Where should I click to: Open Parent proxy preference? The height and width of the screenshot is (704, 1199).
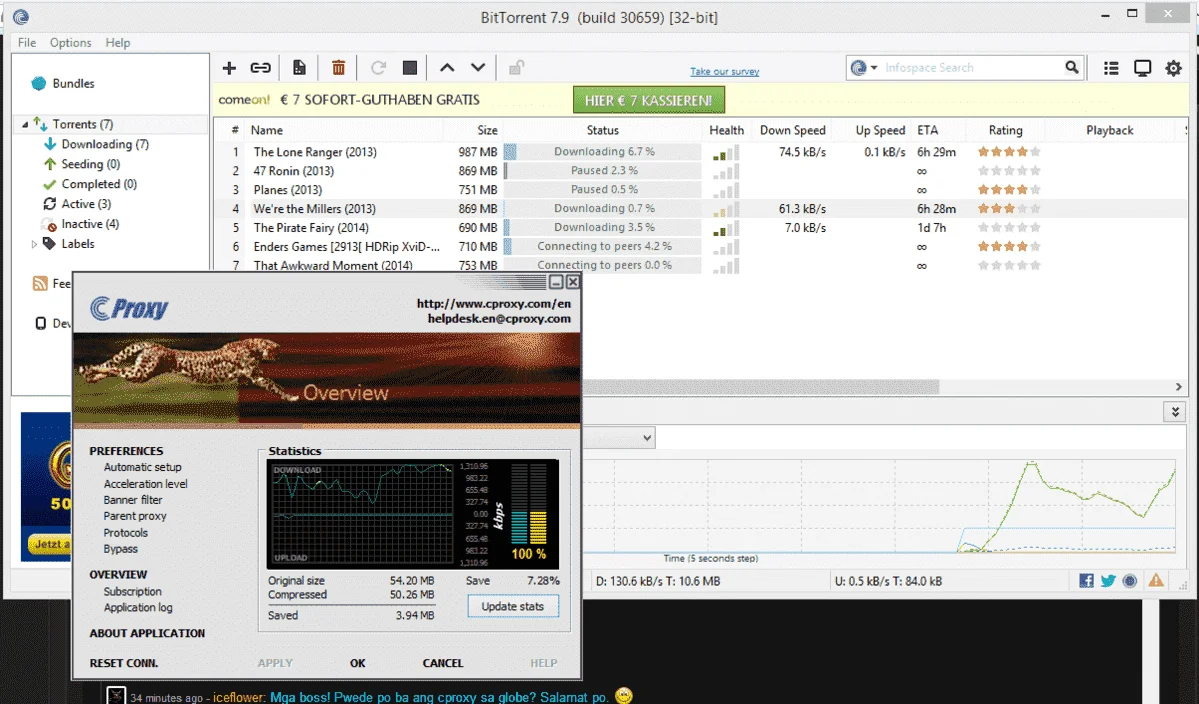click(x=135, y=516)
